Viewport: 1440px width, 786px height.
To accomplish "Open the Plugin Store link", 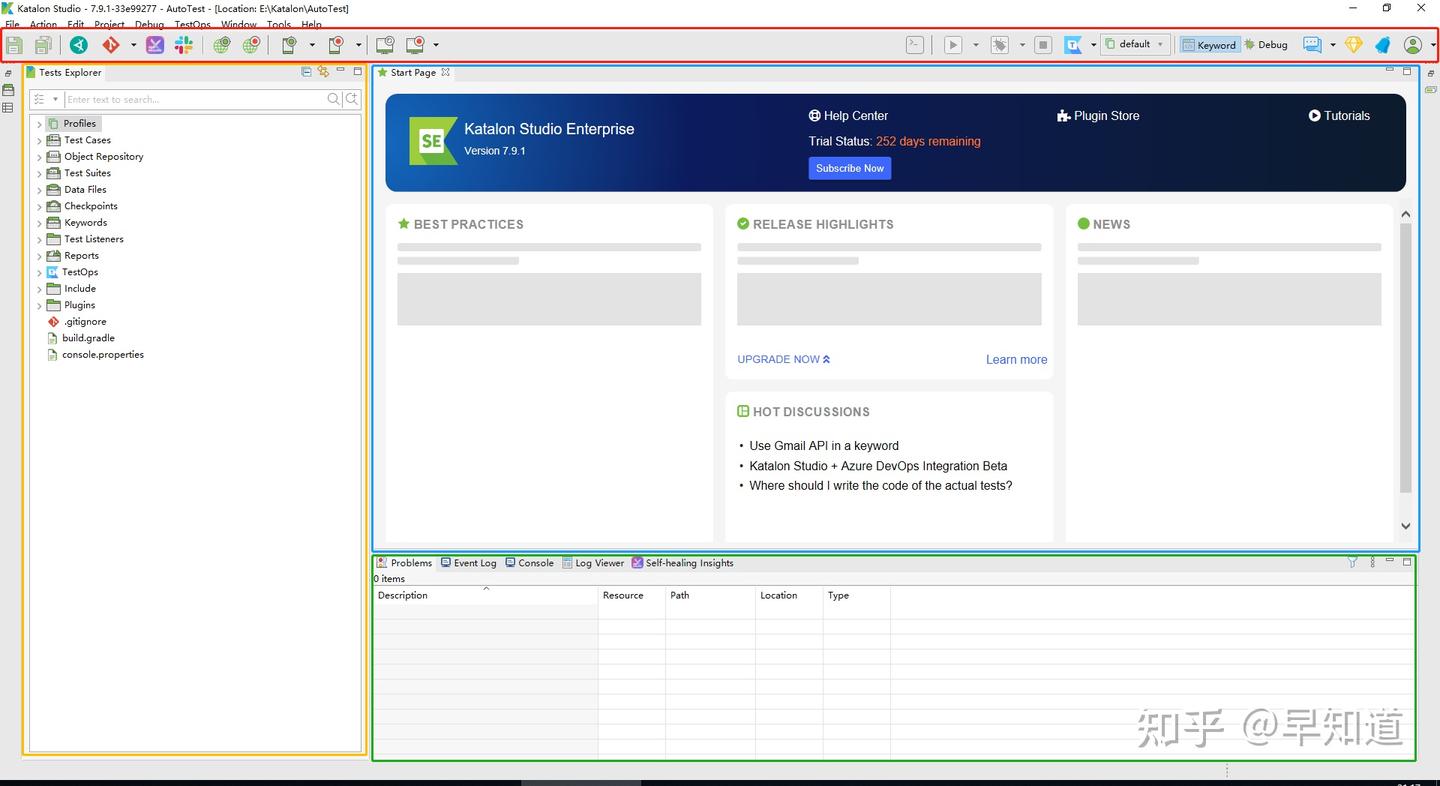I will [1098, 116].
